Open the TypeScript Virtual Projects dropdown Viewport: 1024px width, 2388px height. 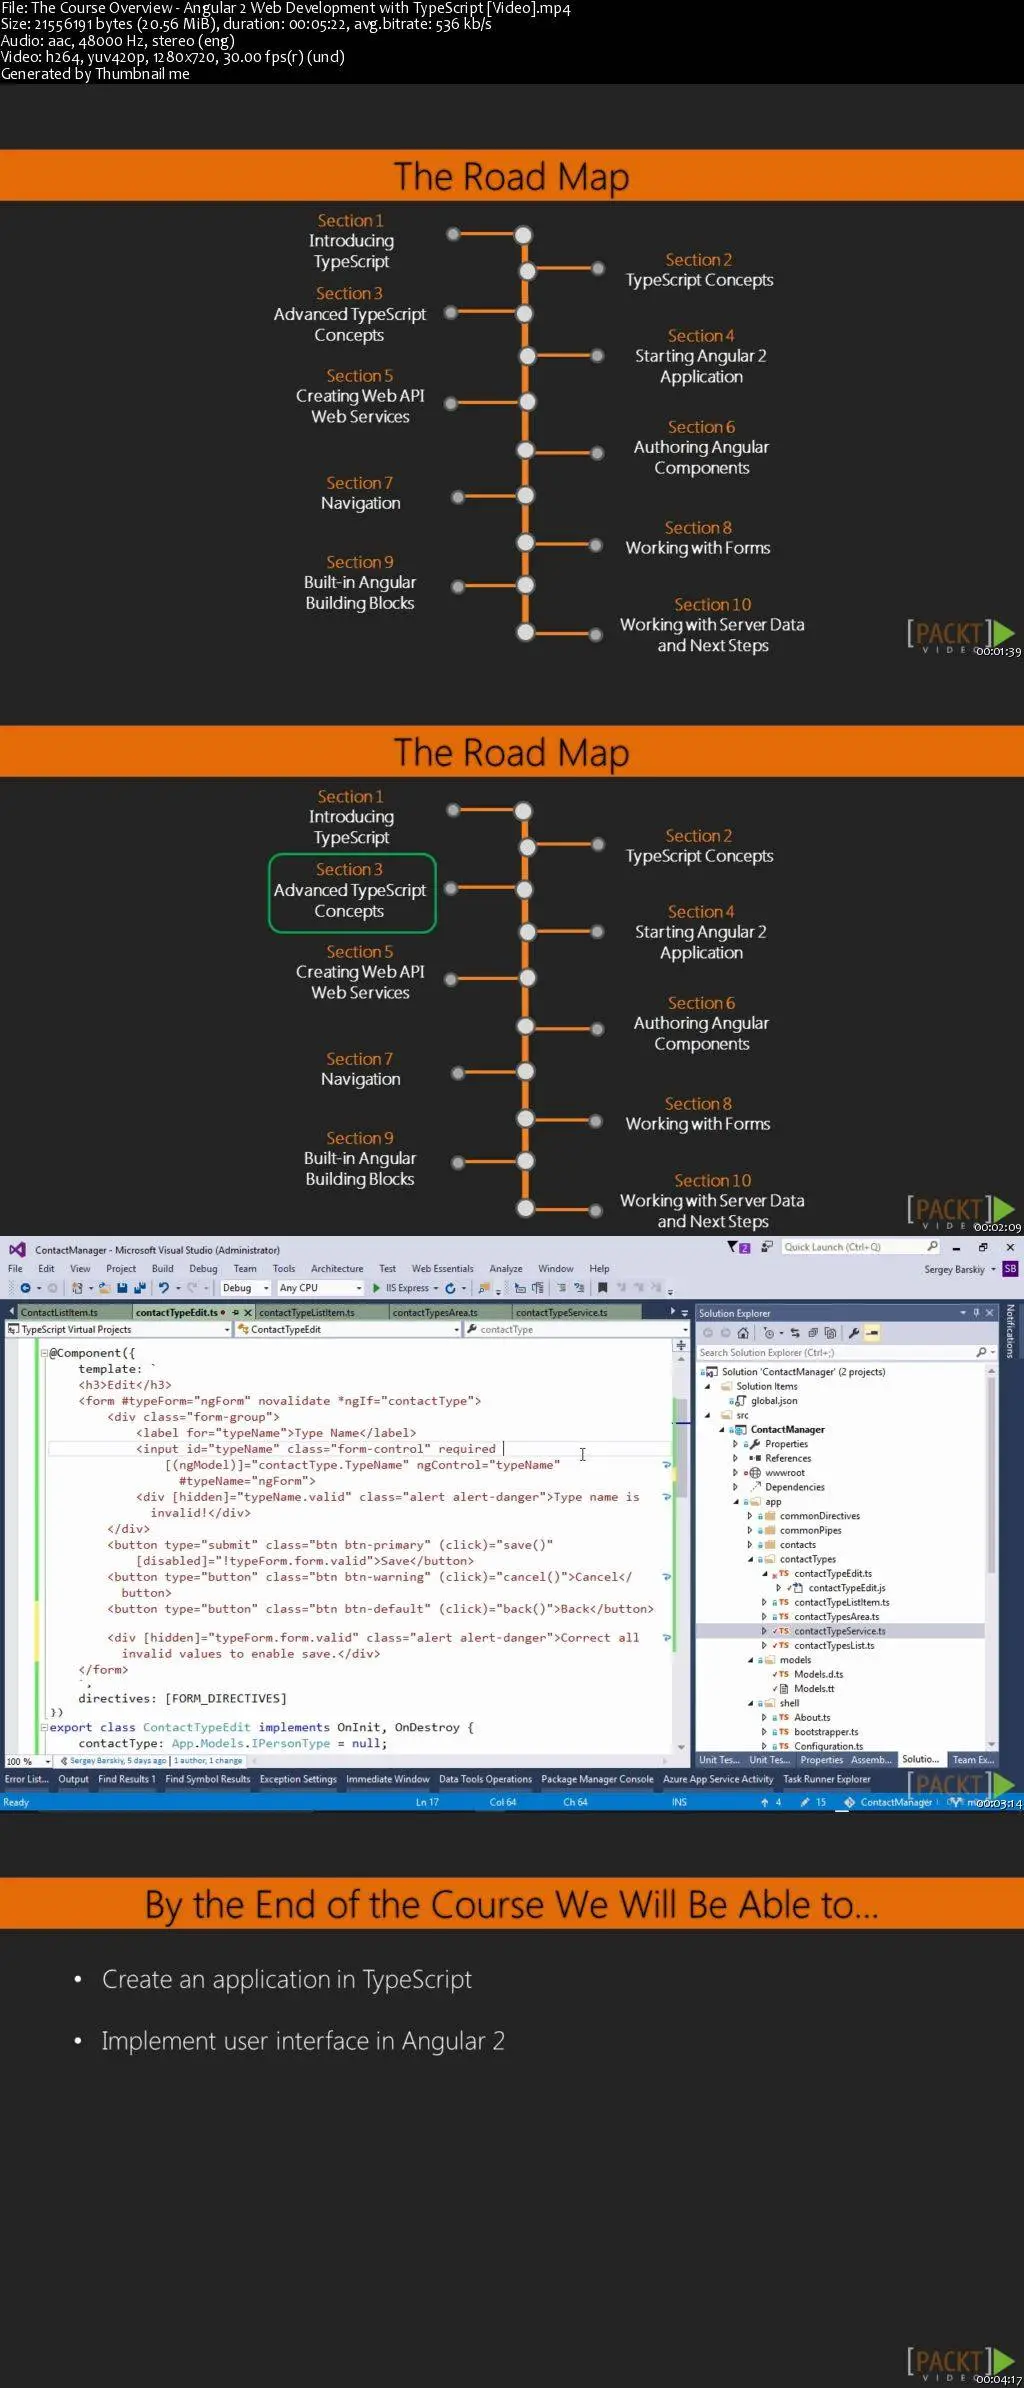coord(119,1329)
